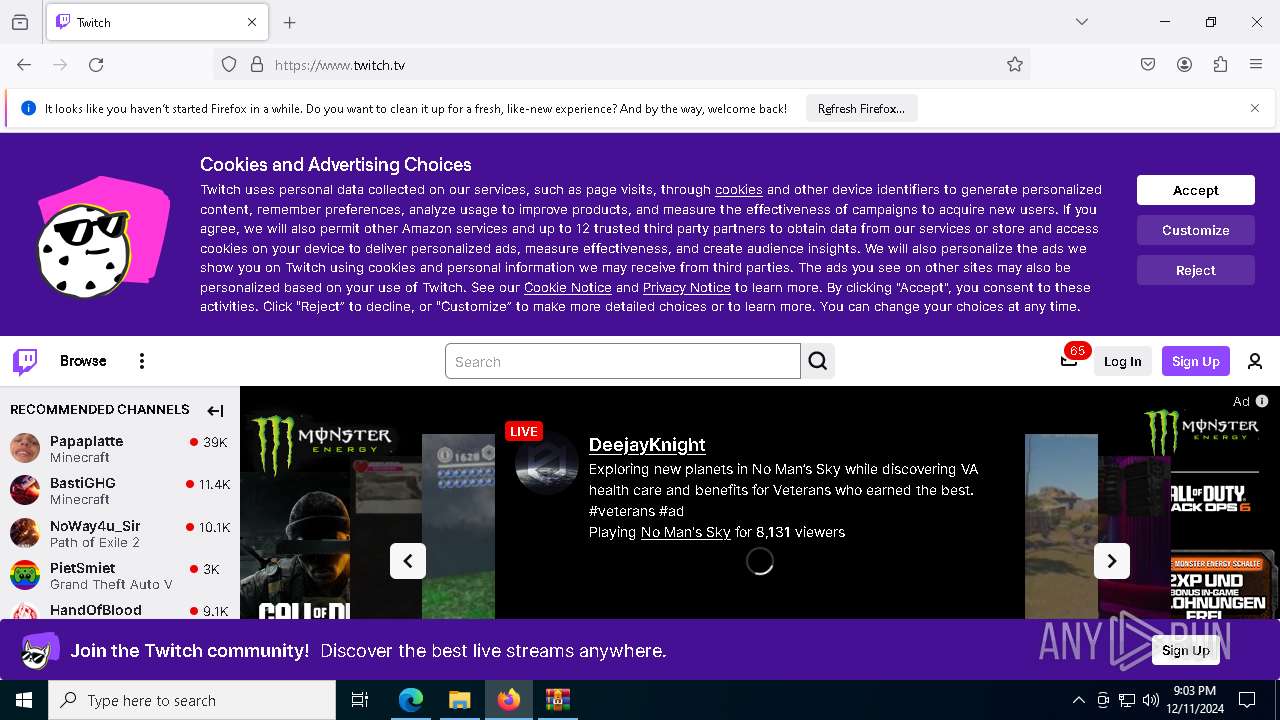Image resolution: width=1280 pixels, height=720 pixels.
Task: Go to next carousel stream
Action: 1112,561
